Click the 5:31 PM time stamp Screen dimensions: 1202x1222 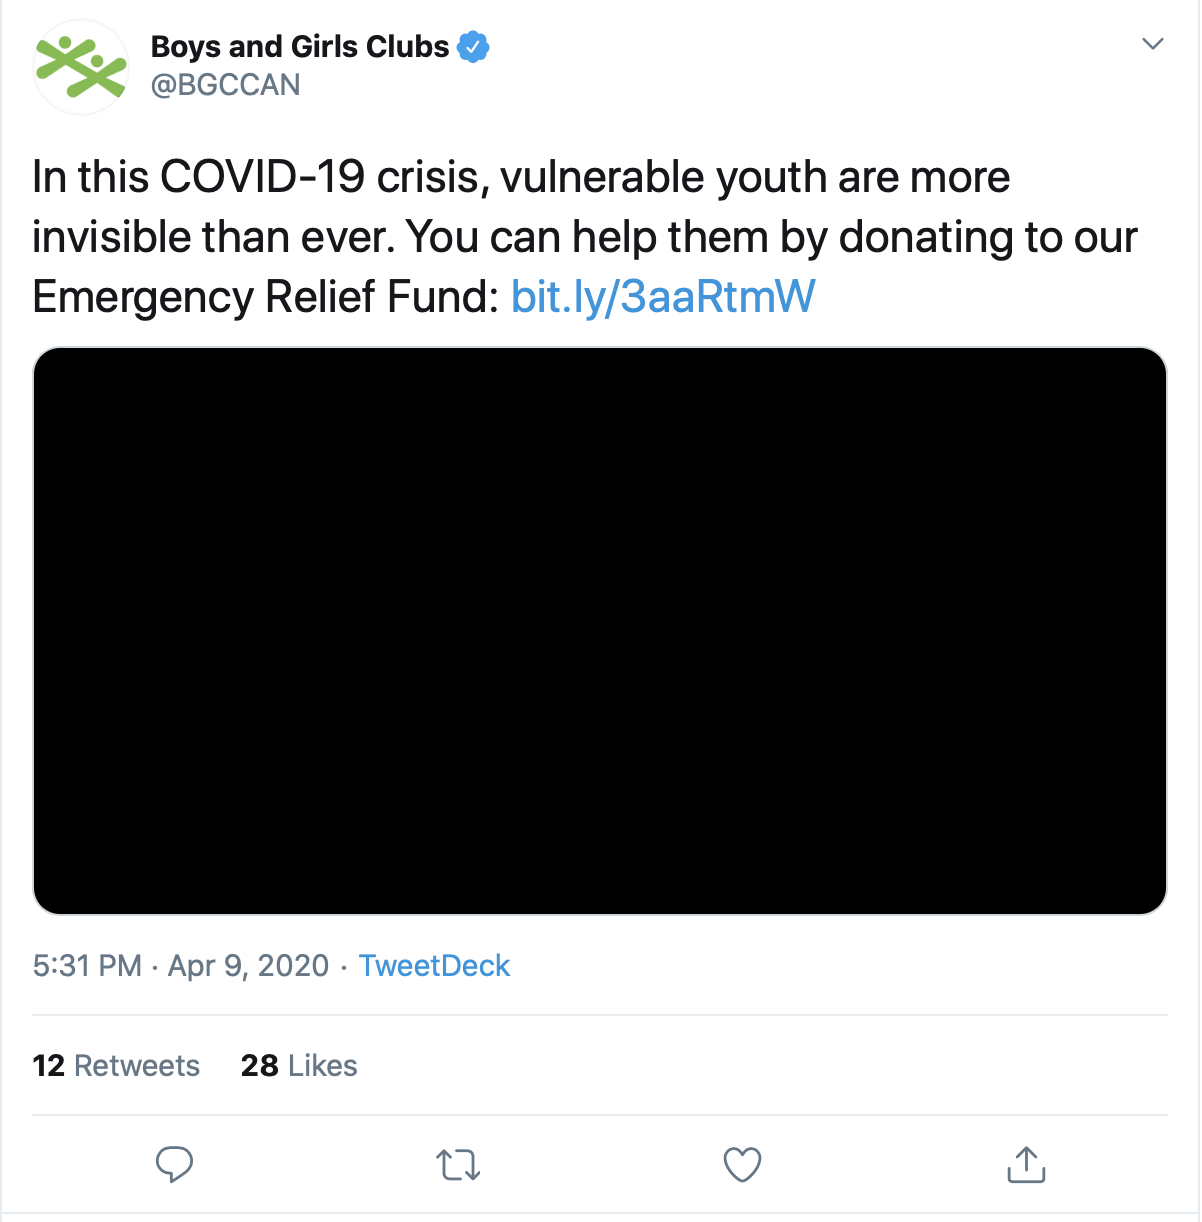click(87, 965)
